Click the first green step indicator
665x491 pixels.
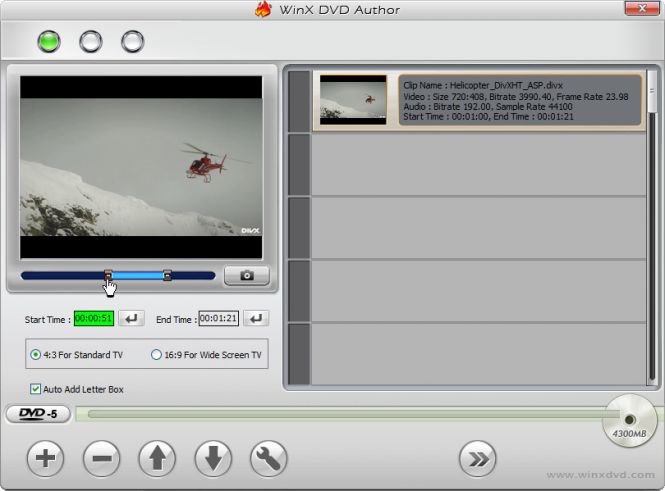48,42
